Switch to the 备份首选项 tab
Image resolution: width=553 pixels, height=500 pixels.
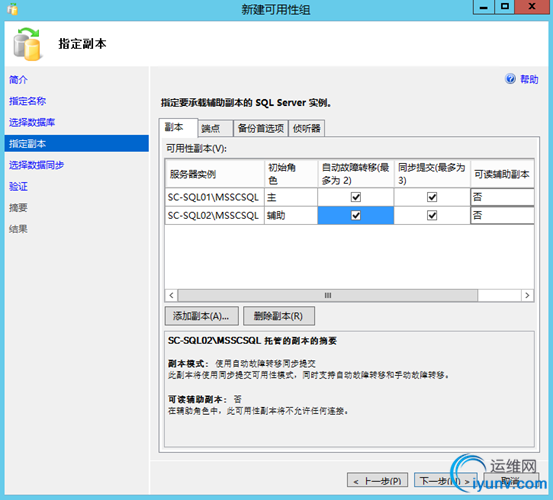[261, 128]
